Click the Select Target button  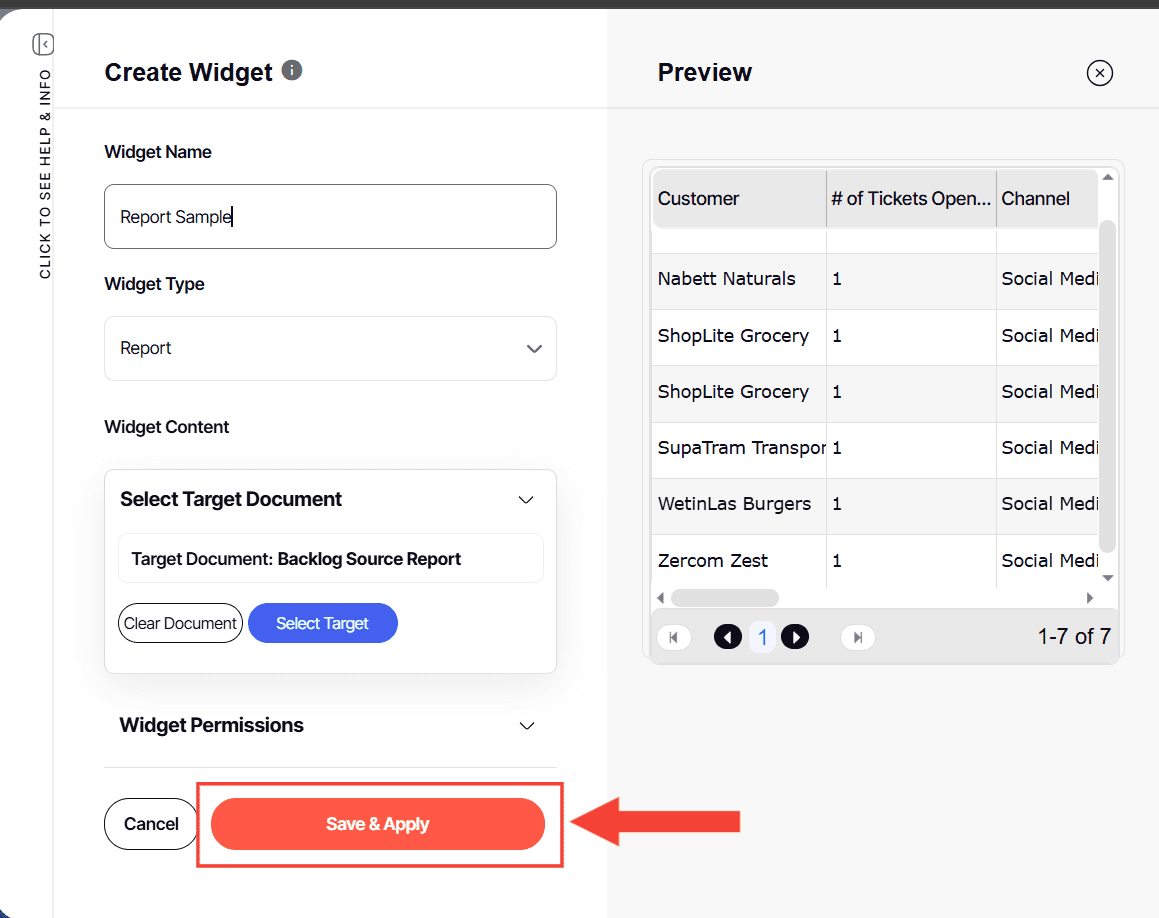(322, 623)
